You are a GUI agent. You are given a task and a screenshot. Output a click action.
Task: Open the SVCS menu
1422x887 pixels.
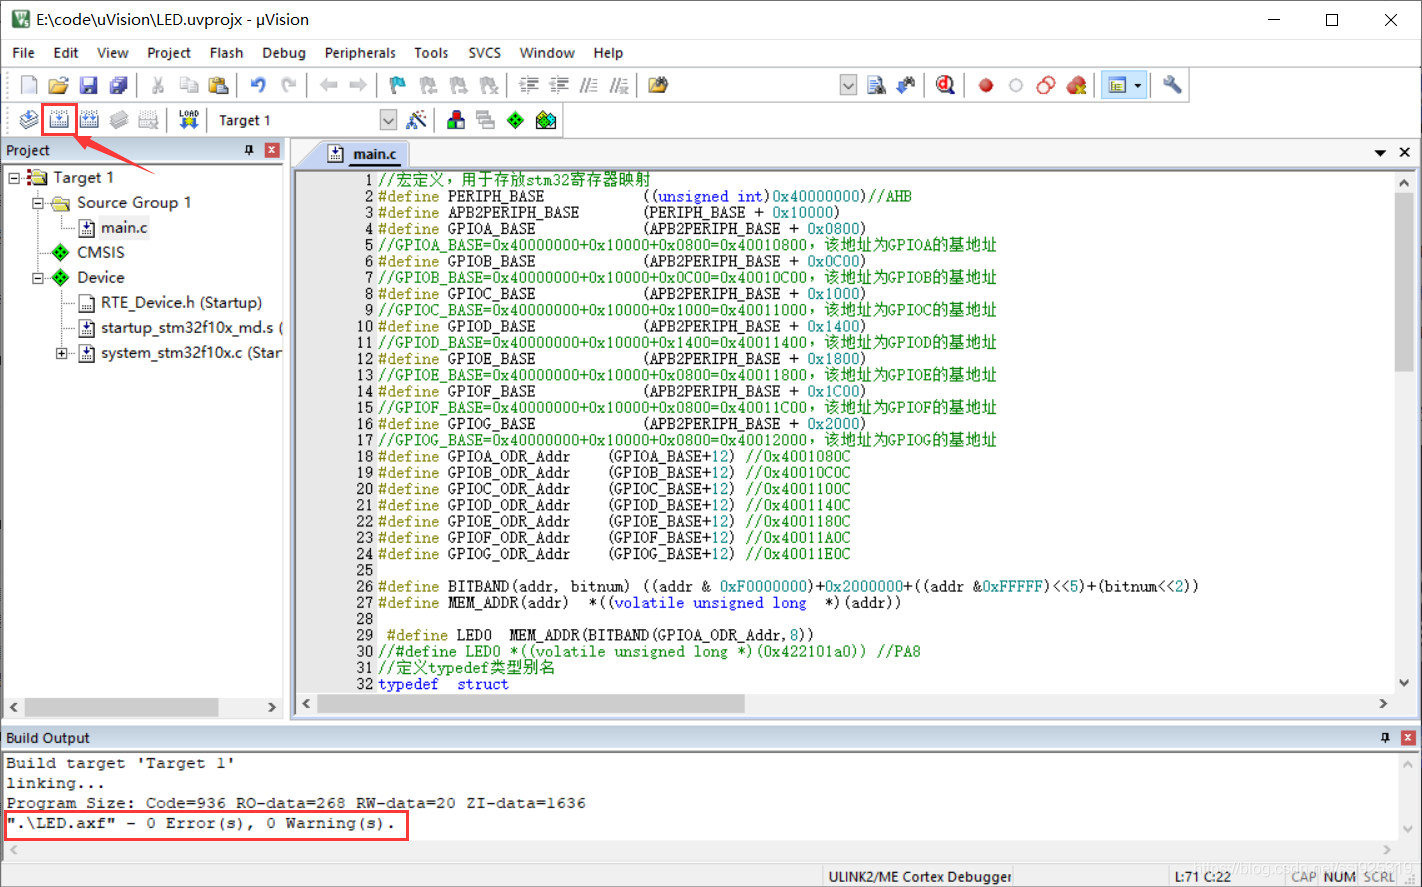point(485,53)
